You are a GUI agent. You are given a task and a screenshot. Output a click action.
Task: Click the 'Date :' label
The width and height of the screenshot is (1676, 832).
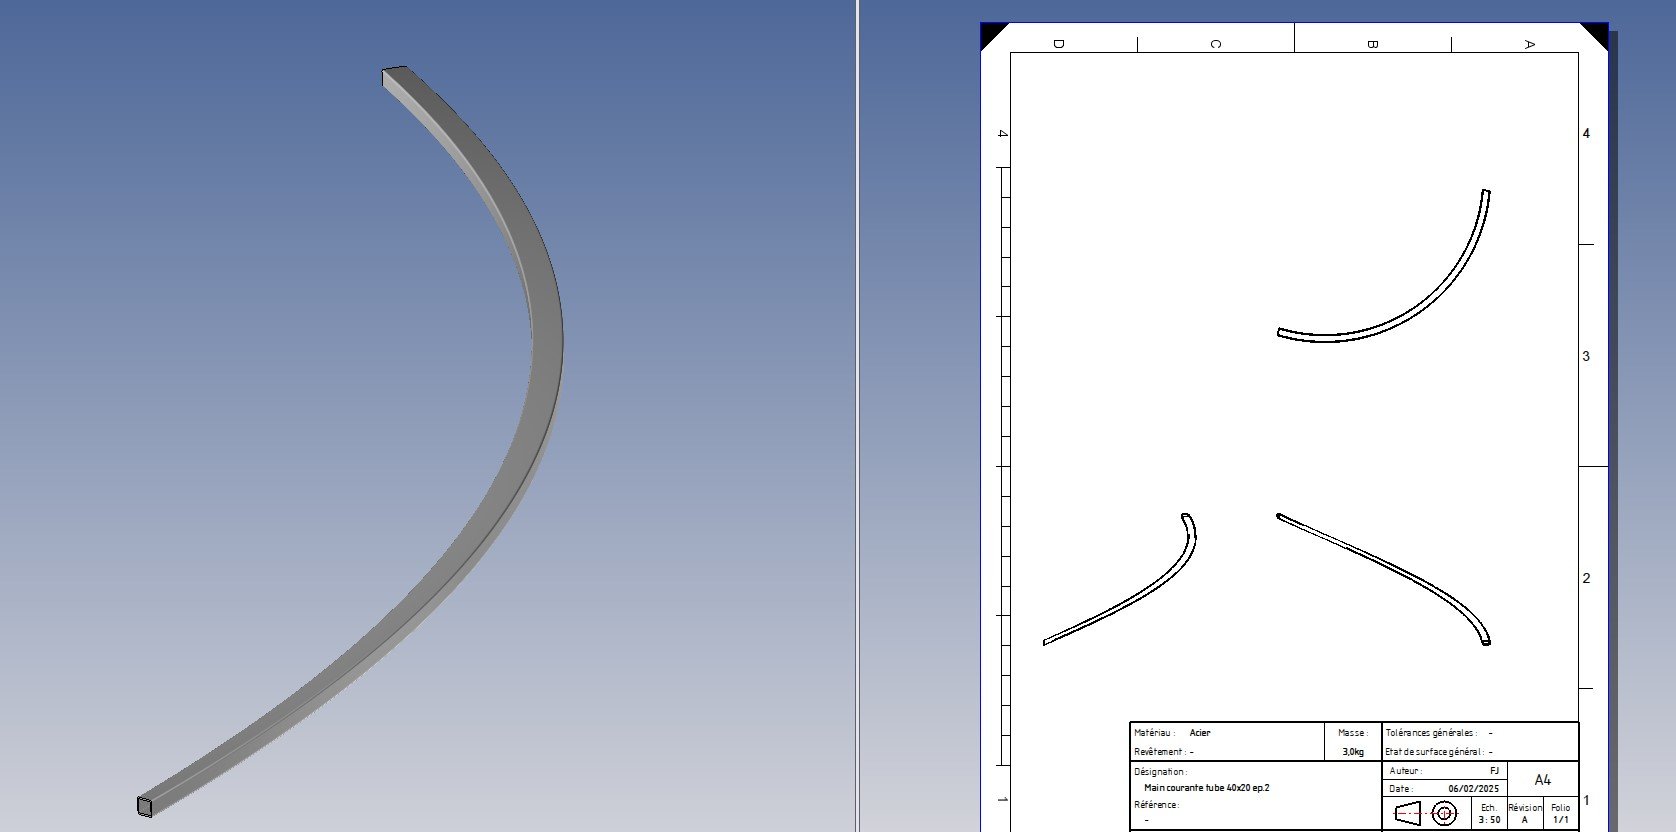[1401, 789]
